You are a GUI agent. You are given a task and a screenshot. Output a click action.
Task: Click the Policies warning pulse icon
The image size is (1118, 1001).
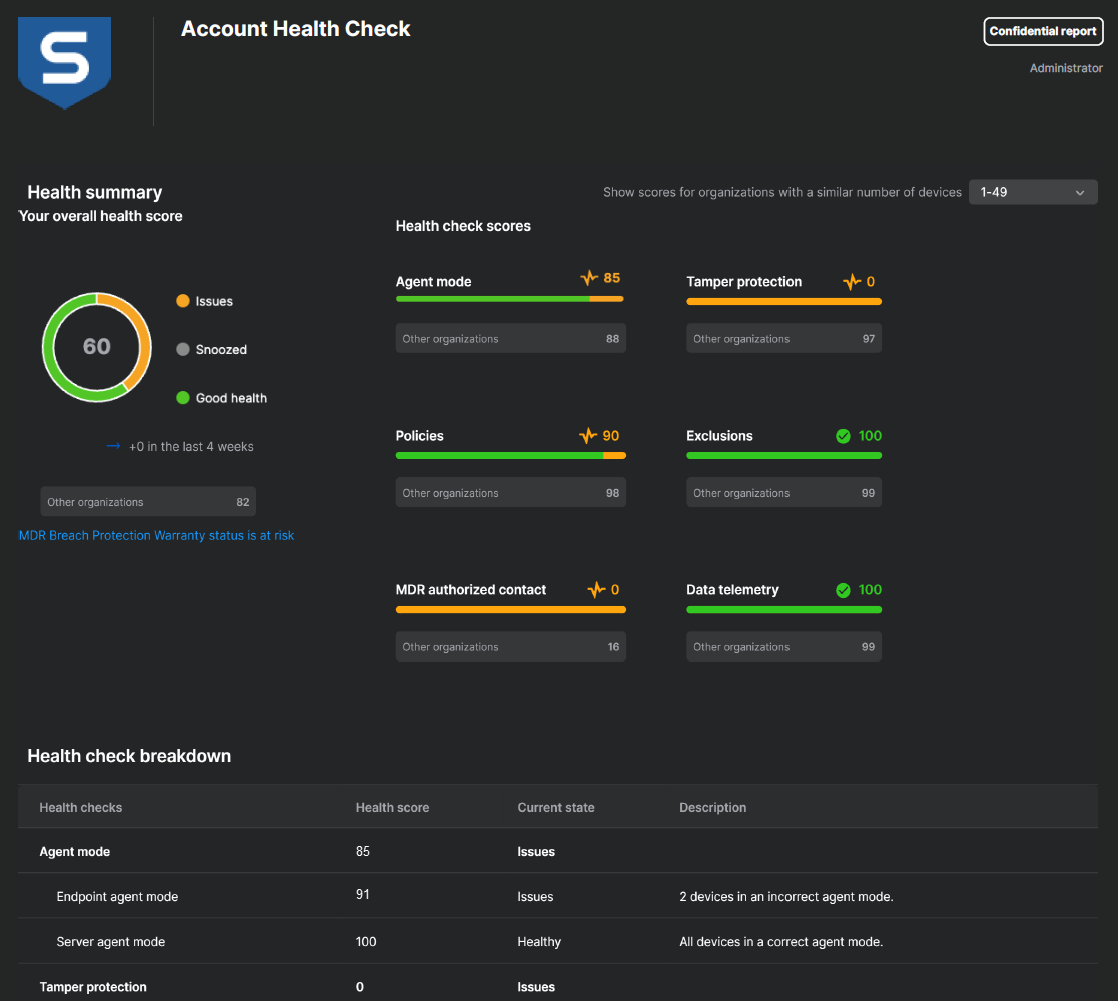(x=588, y=436)
